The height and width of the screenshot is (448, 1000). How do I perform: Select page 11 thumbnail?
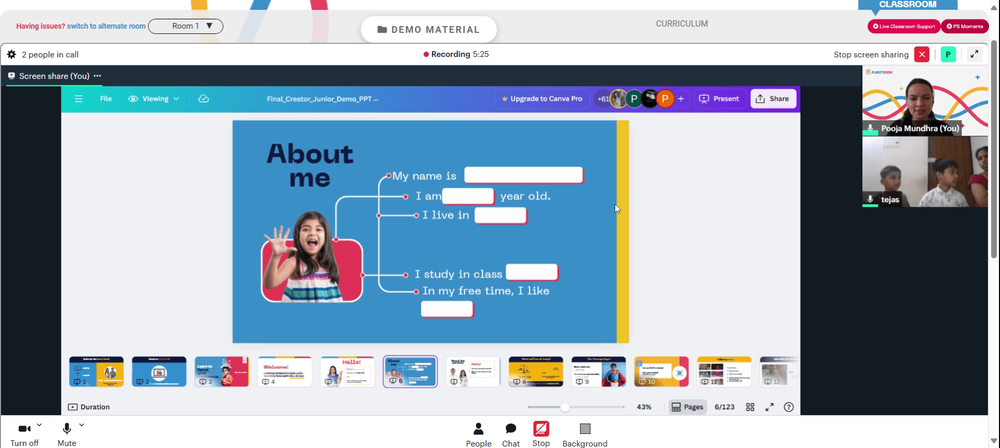click(x=724, y=371)
